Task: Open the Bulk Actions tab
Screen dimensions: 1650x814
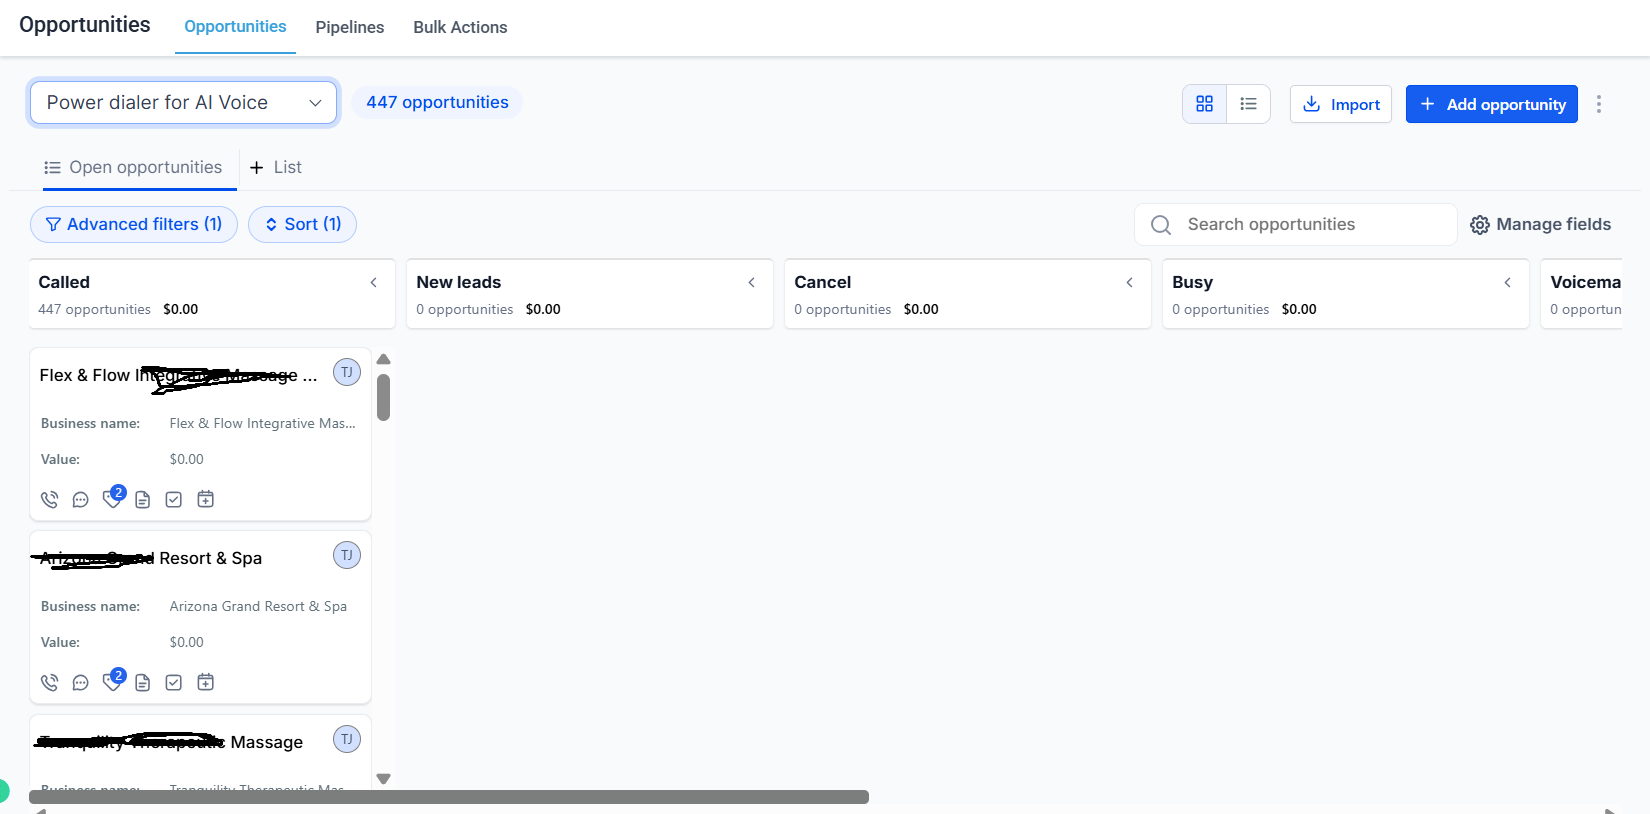Action: click(x=460, y=27)
